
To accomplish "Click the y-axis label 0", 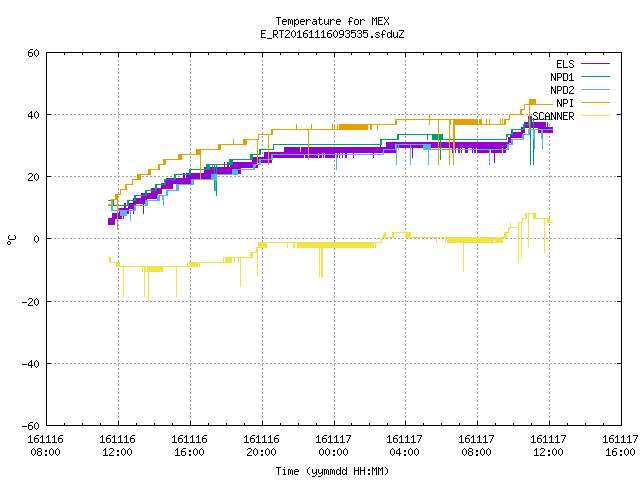I will (x=37, y=239).
